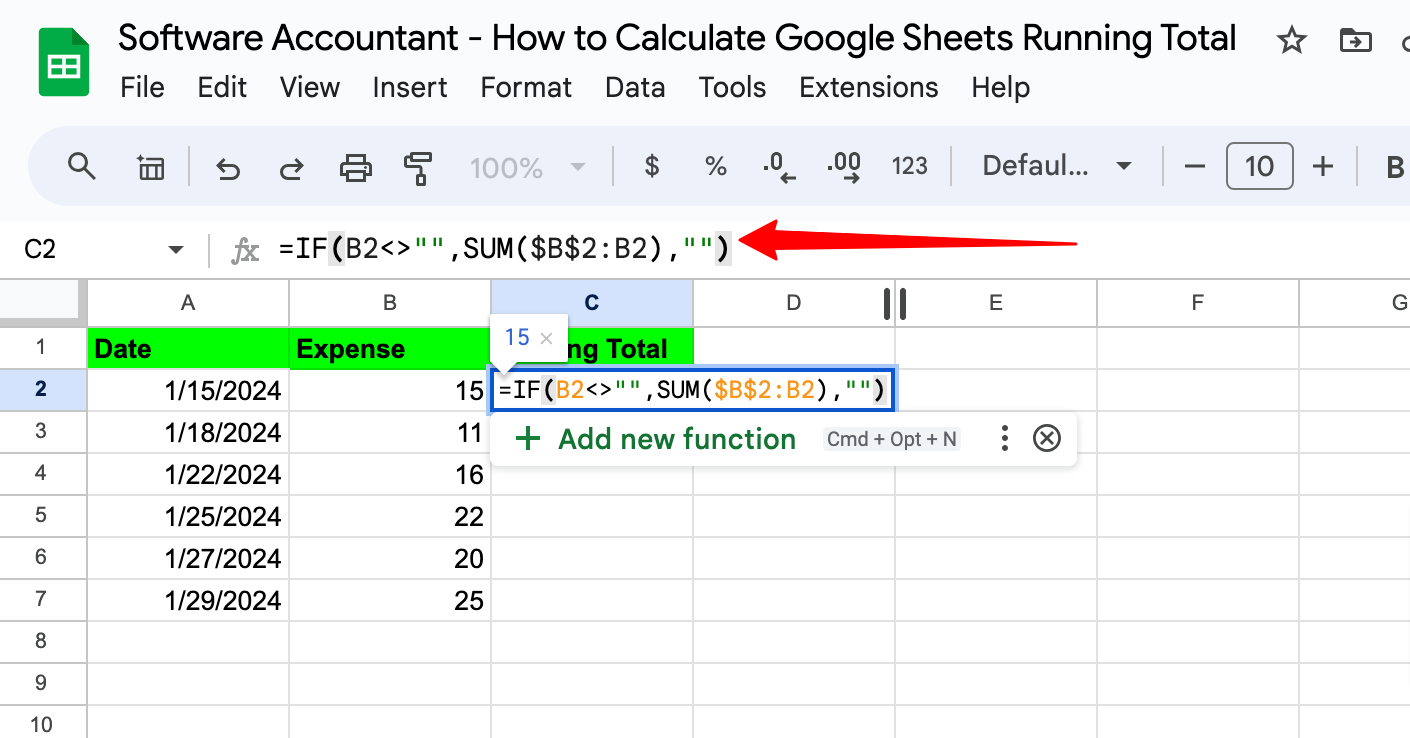Select row 1 header
Image resolution: width=1410 pixels, height=738 pixels.
[x=43, y=347]
